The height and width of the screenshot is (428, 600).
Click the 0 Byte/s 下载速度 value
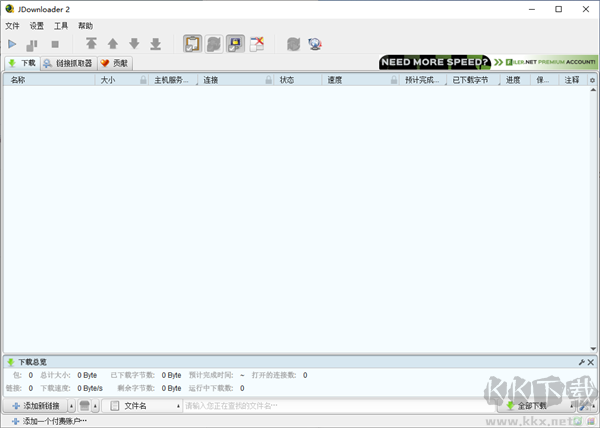tap(90, 388)
